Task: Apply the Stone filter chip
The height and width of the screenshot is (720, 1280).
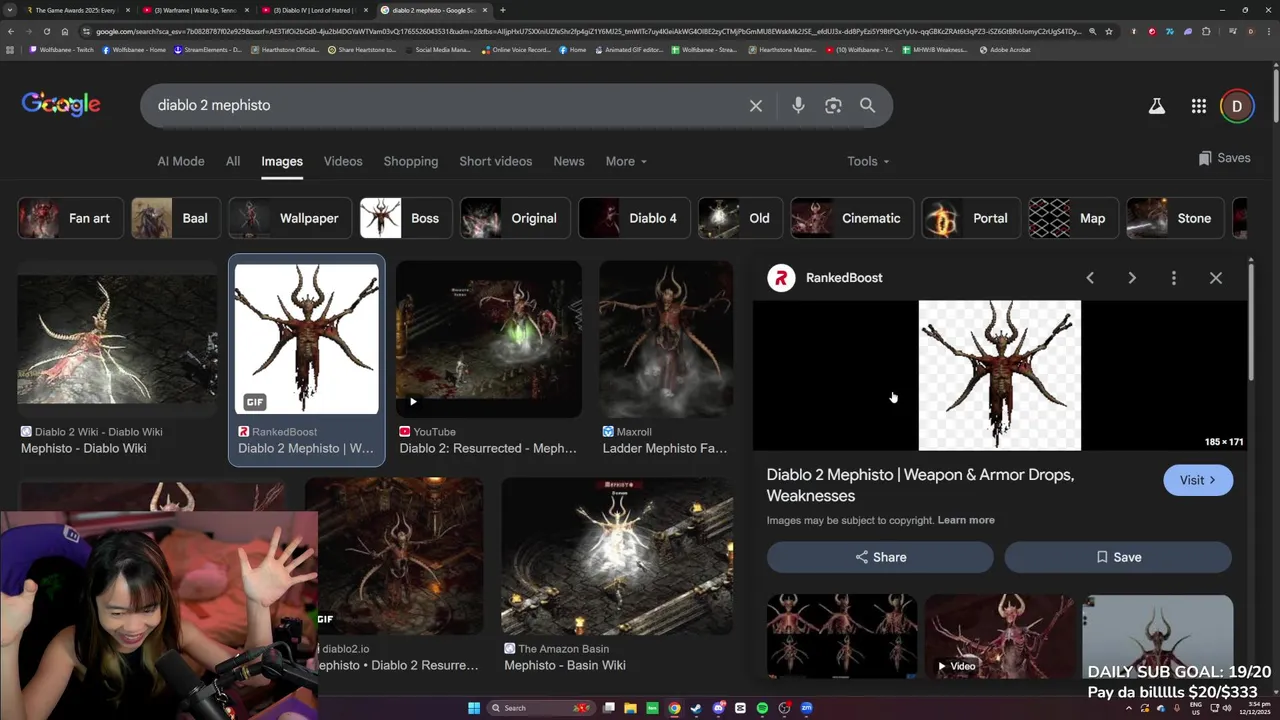Action: (x=1175, y=218)
